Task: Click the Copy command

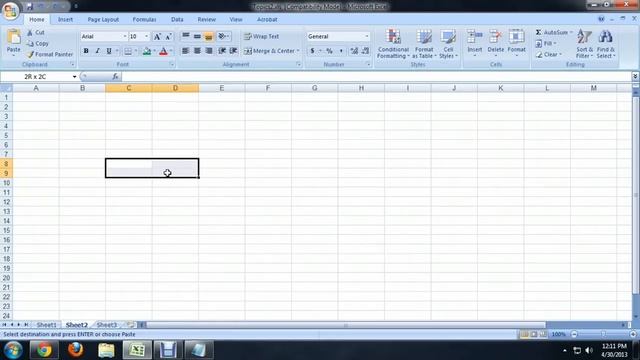Action: [38, 43]
